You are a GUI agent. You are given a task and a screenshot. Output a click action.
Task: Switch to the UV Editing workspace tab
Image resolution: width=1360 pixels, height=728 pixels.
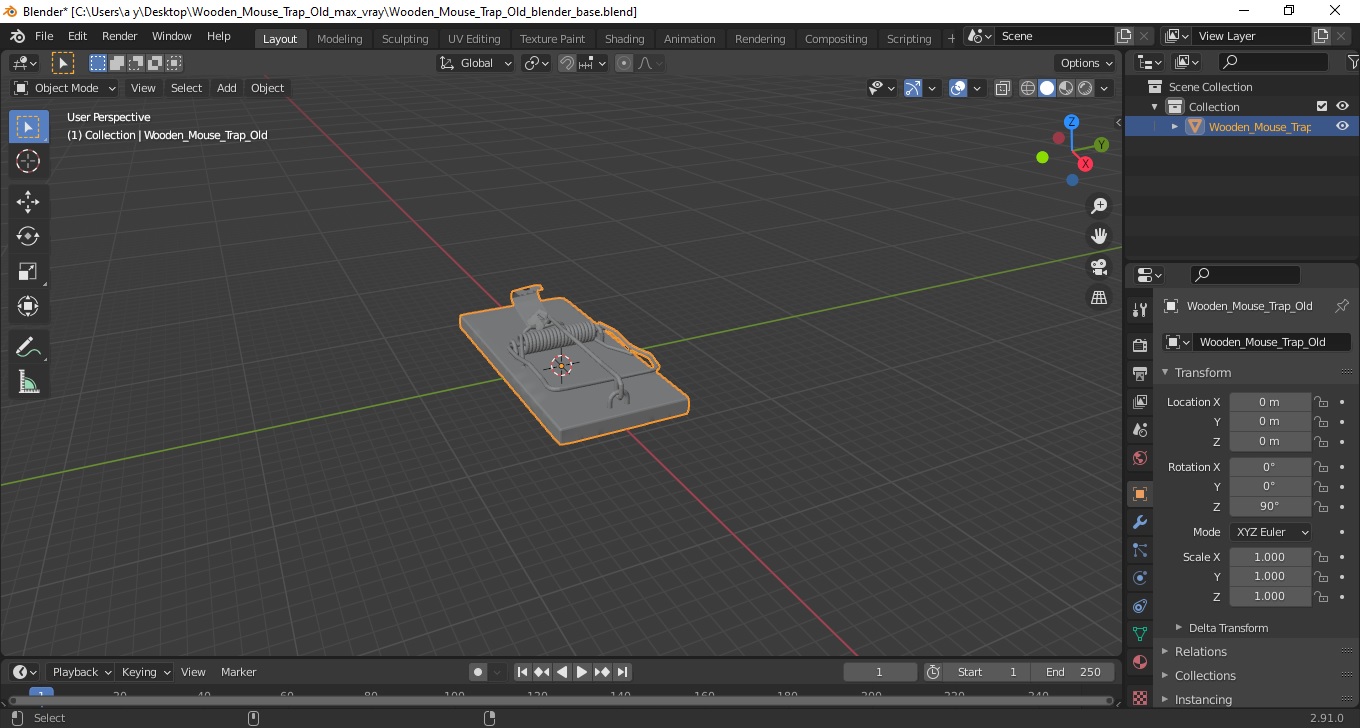[x=474, y=39]
